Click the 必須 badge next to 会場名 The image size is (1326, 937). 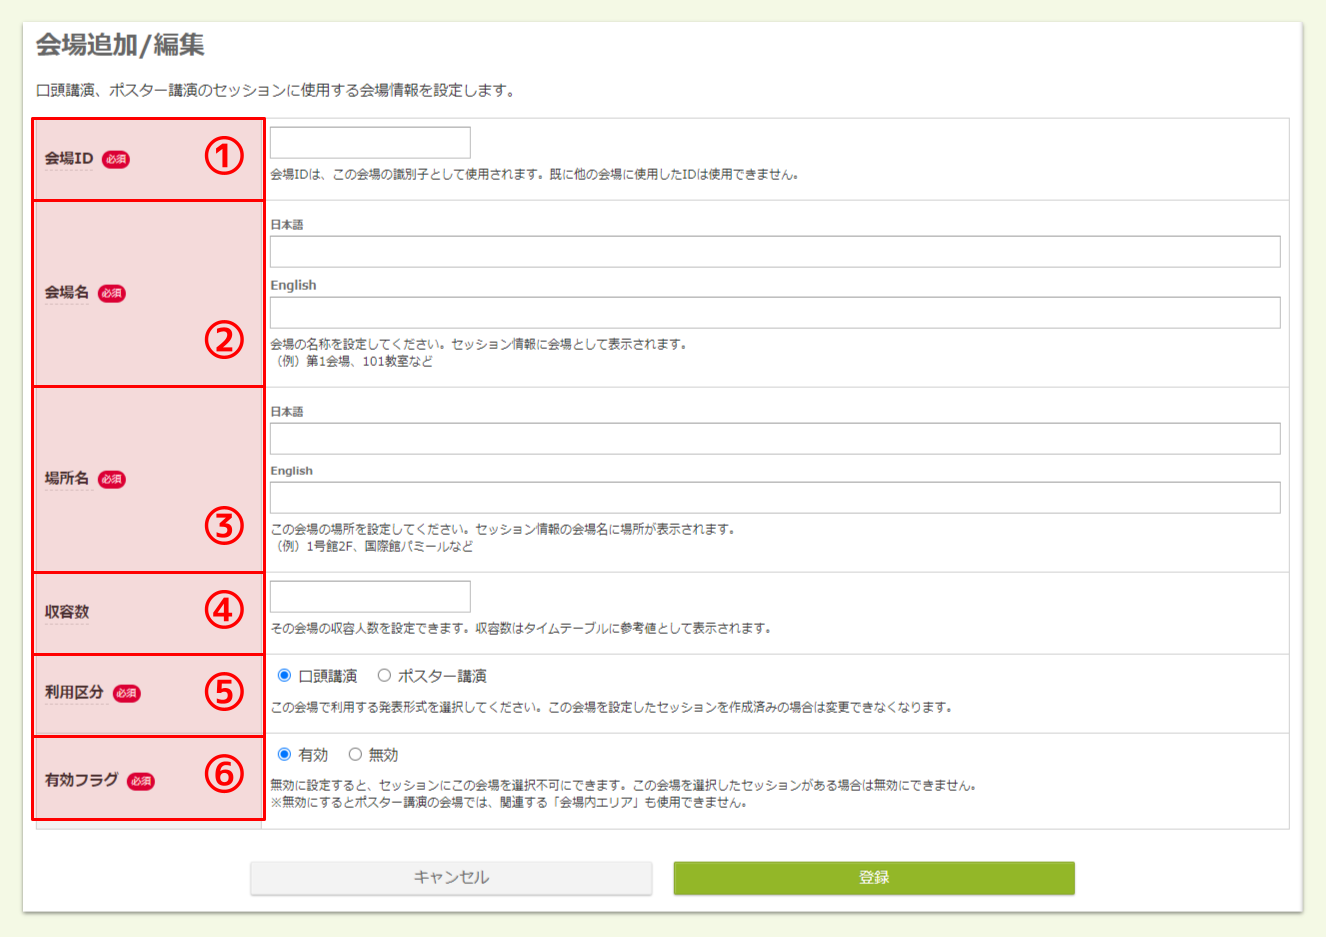pos(111,293)
